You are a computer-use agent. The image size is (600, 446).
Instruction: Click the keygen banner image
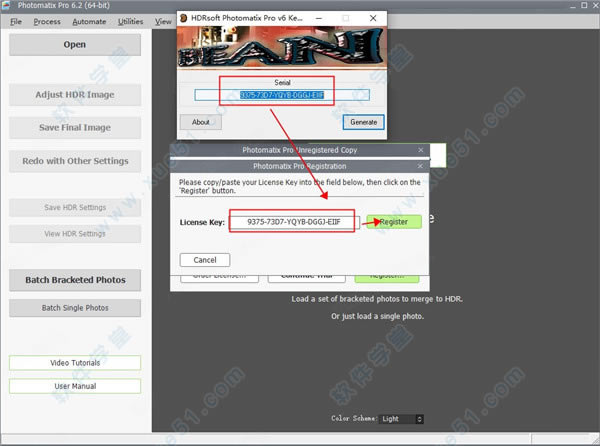click(x=282, y=47)
